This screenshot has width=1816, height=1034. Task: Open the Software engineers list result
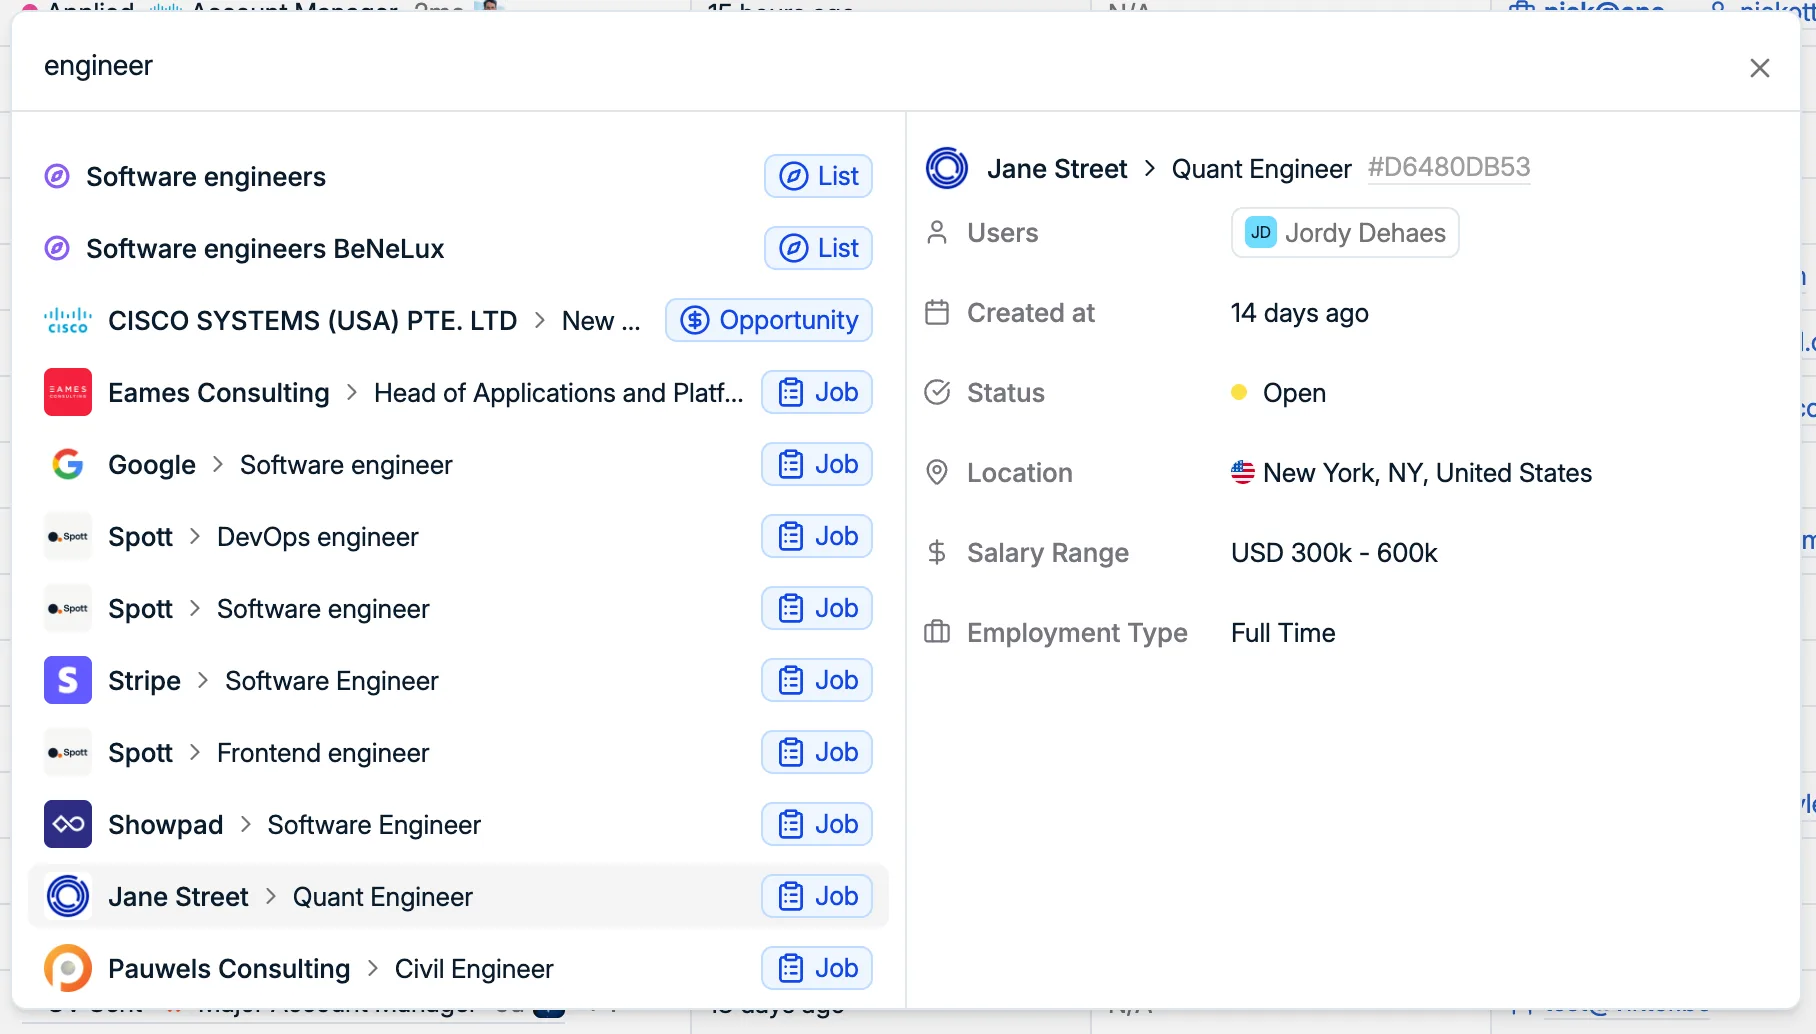point(458,177)
